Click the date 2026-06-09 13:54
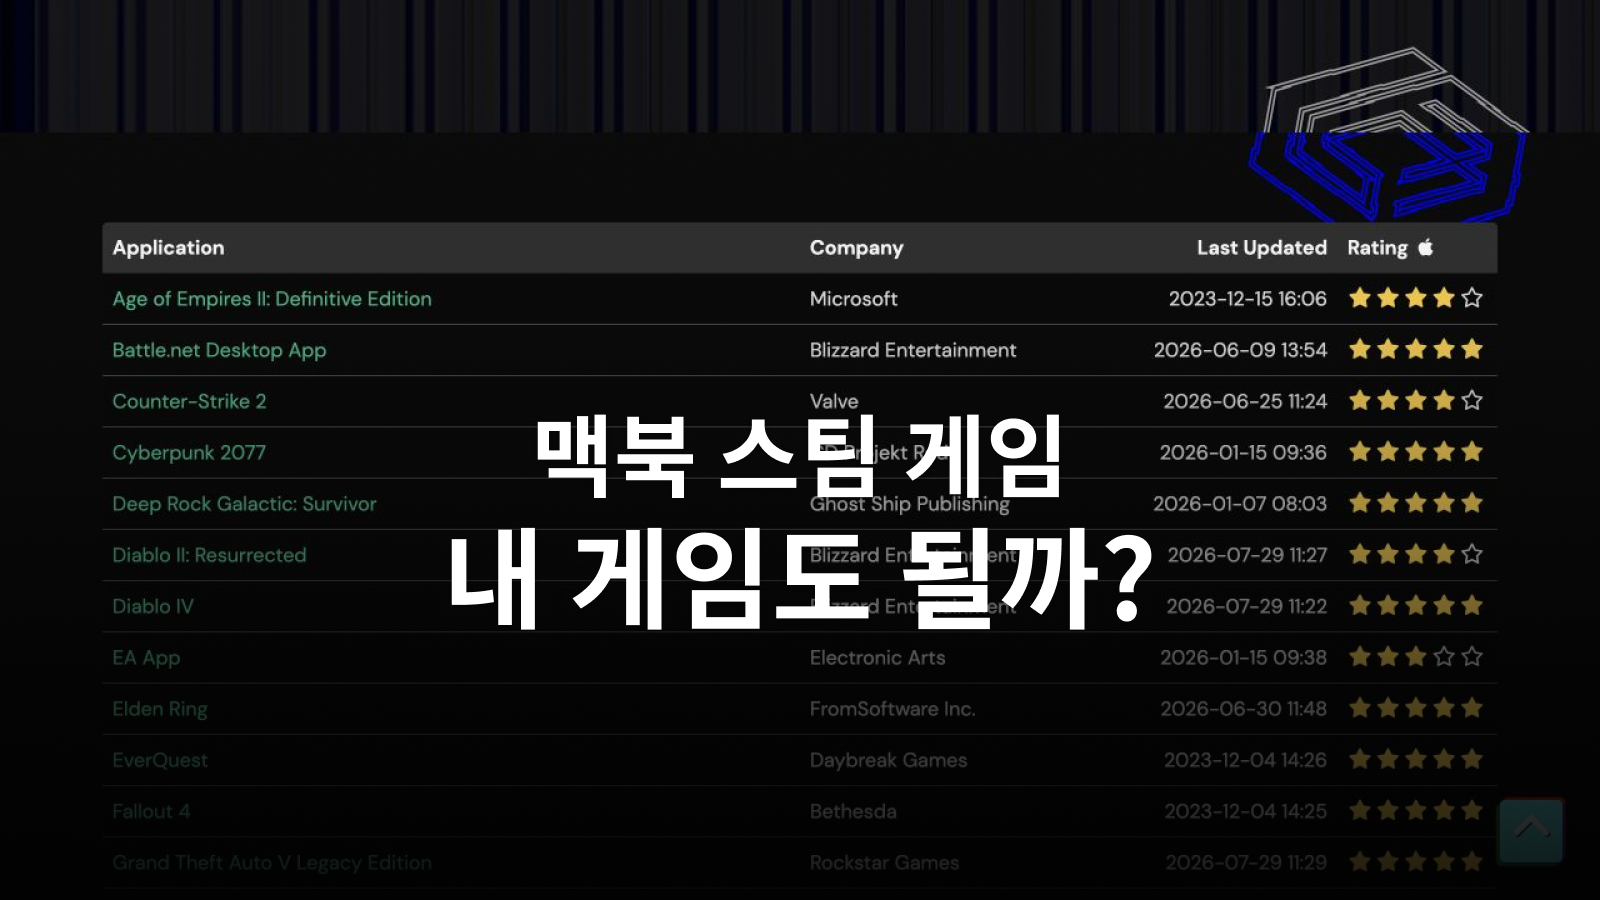This screenshot has height=900, width=1600. click(x=1240, y=350)
